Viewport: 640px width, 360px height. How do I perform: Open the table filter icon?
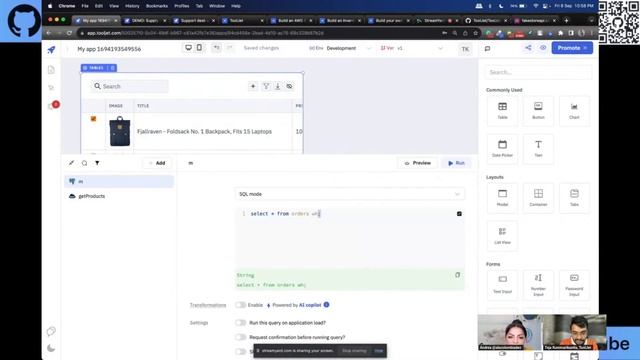(x=266, y=86)
